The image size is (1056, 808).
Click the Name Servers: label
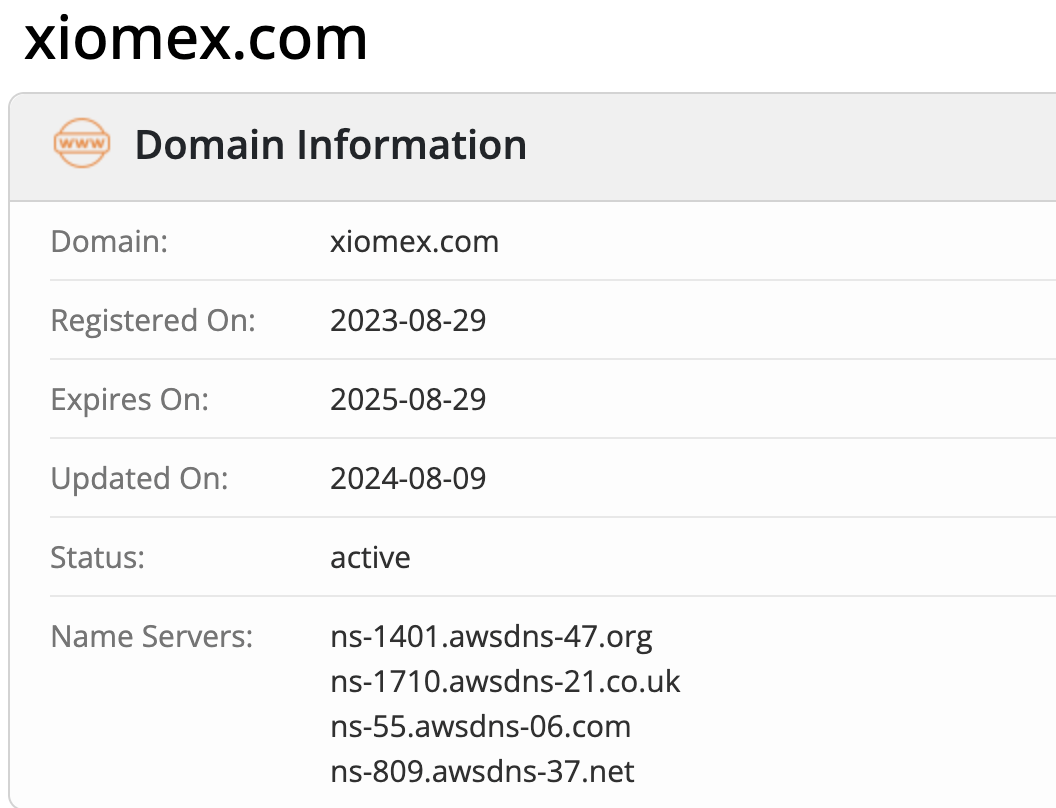pyautogui.click(x=152, y=637)
